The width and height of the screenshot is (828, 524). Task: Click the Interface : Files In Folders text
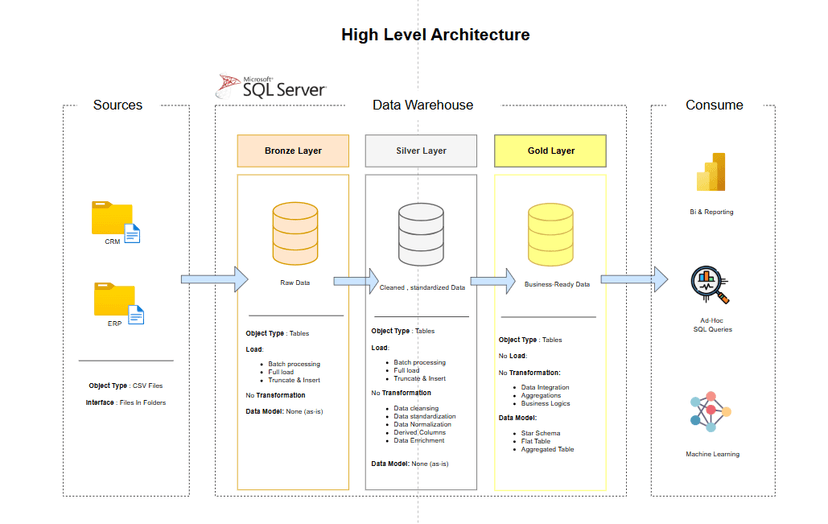tap(126, 403)
